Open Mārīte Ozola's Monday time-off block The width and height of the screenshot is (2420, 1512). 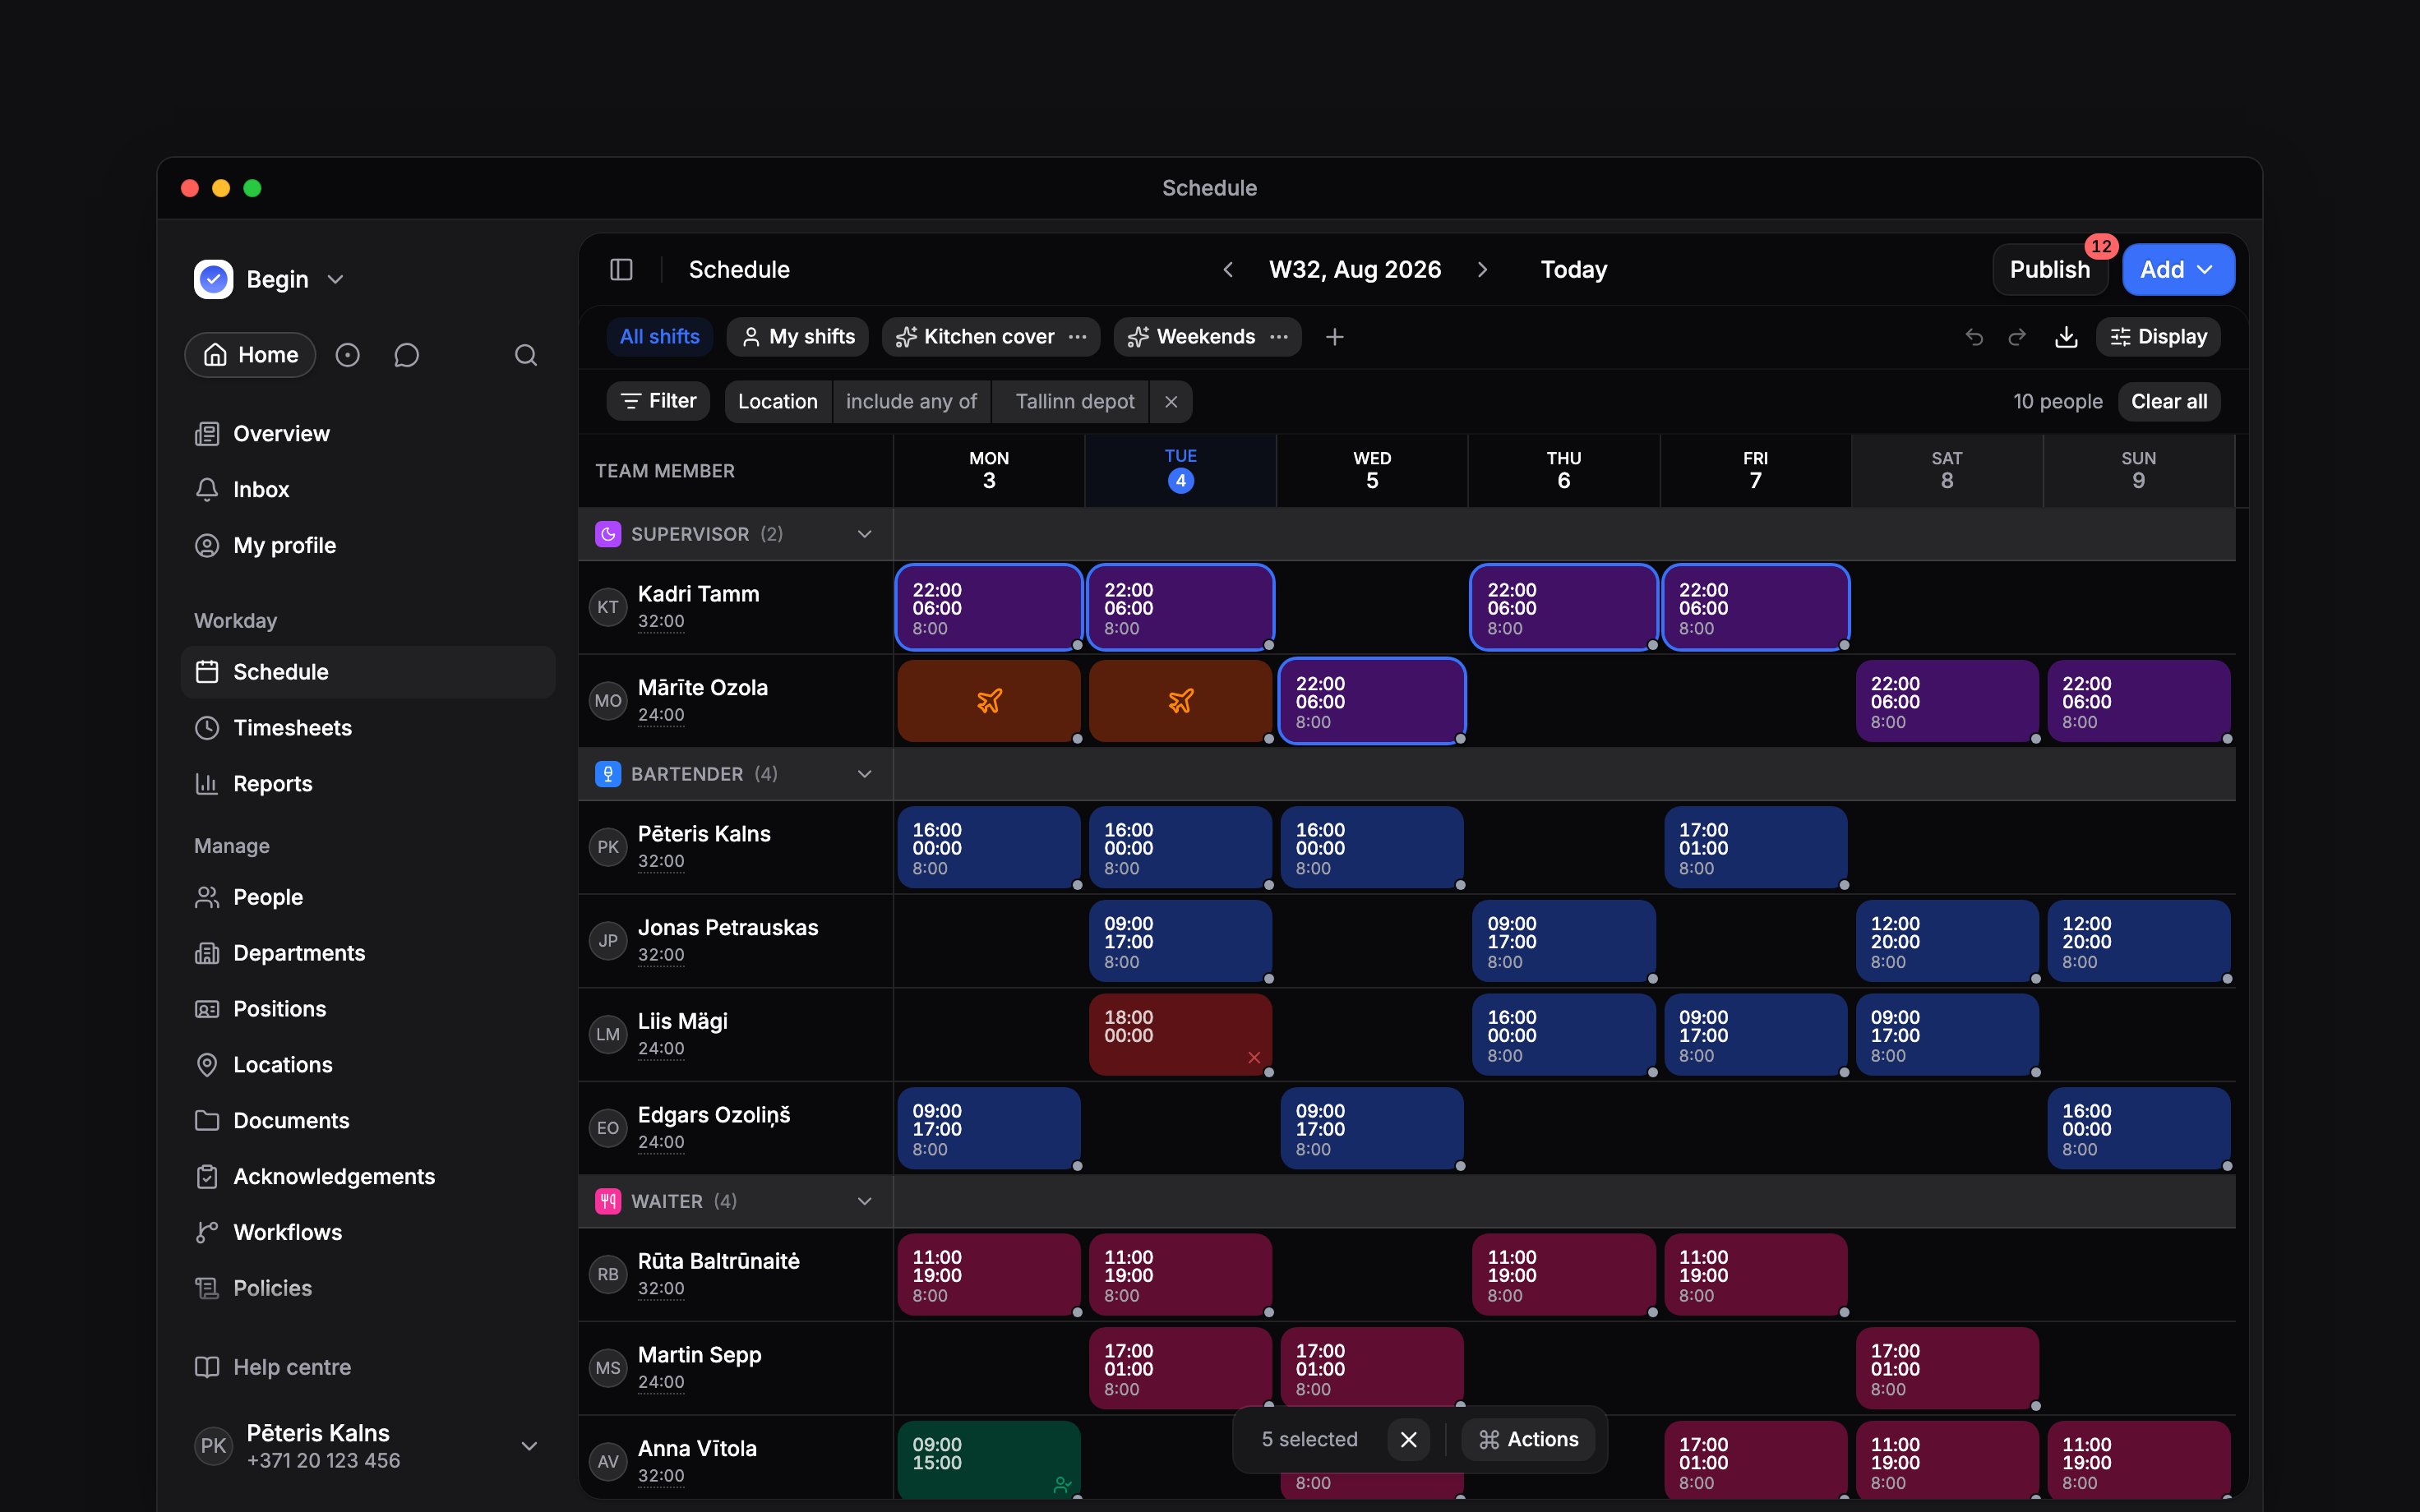[989, 701]
